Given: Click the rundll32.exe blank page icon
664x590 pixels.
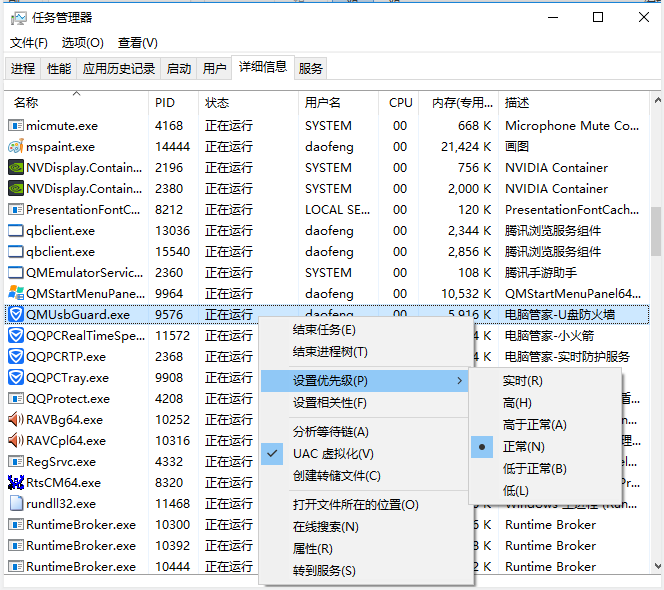Looking at the screenshot, I should (16, 504).
